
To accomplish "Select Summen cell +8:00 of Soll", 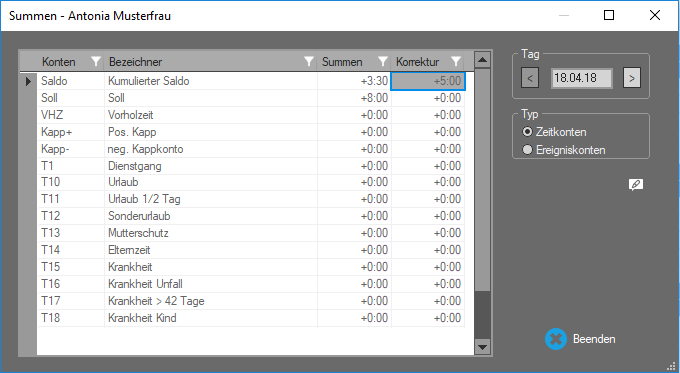I will click(354, 98).
